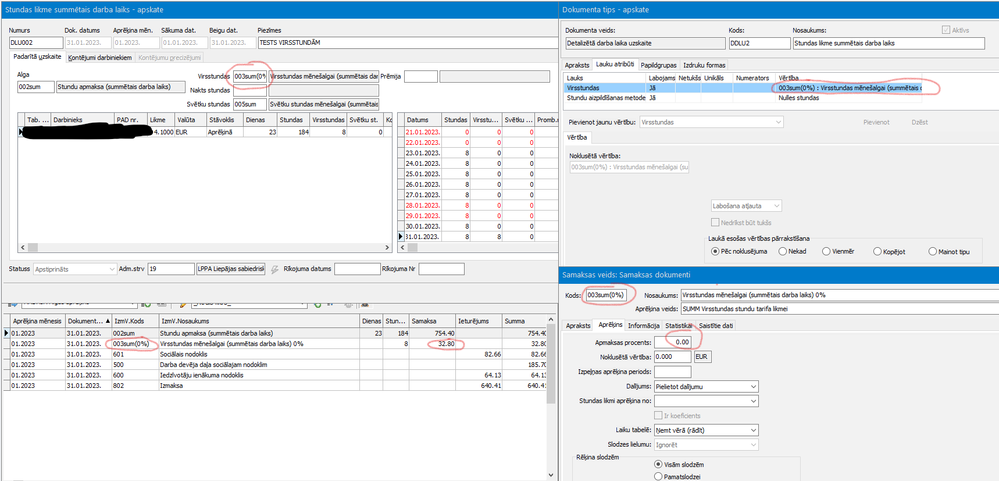
Task: Select 'Pamatslodzei' under Rēķina slodzēm
Action: (656, 476)
